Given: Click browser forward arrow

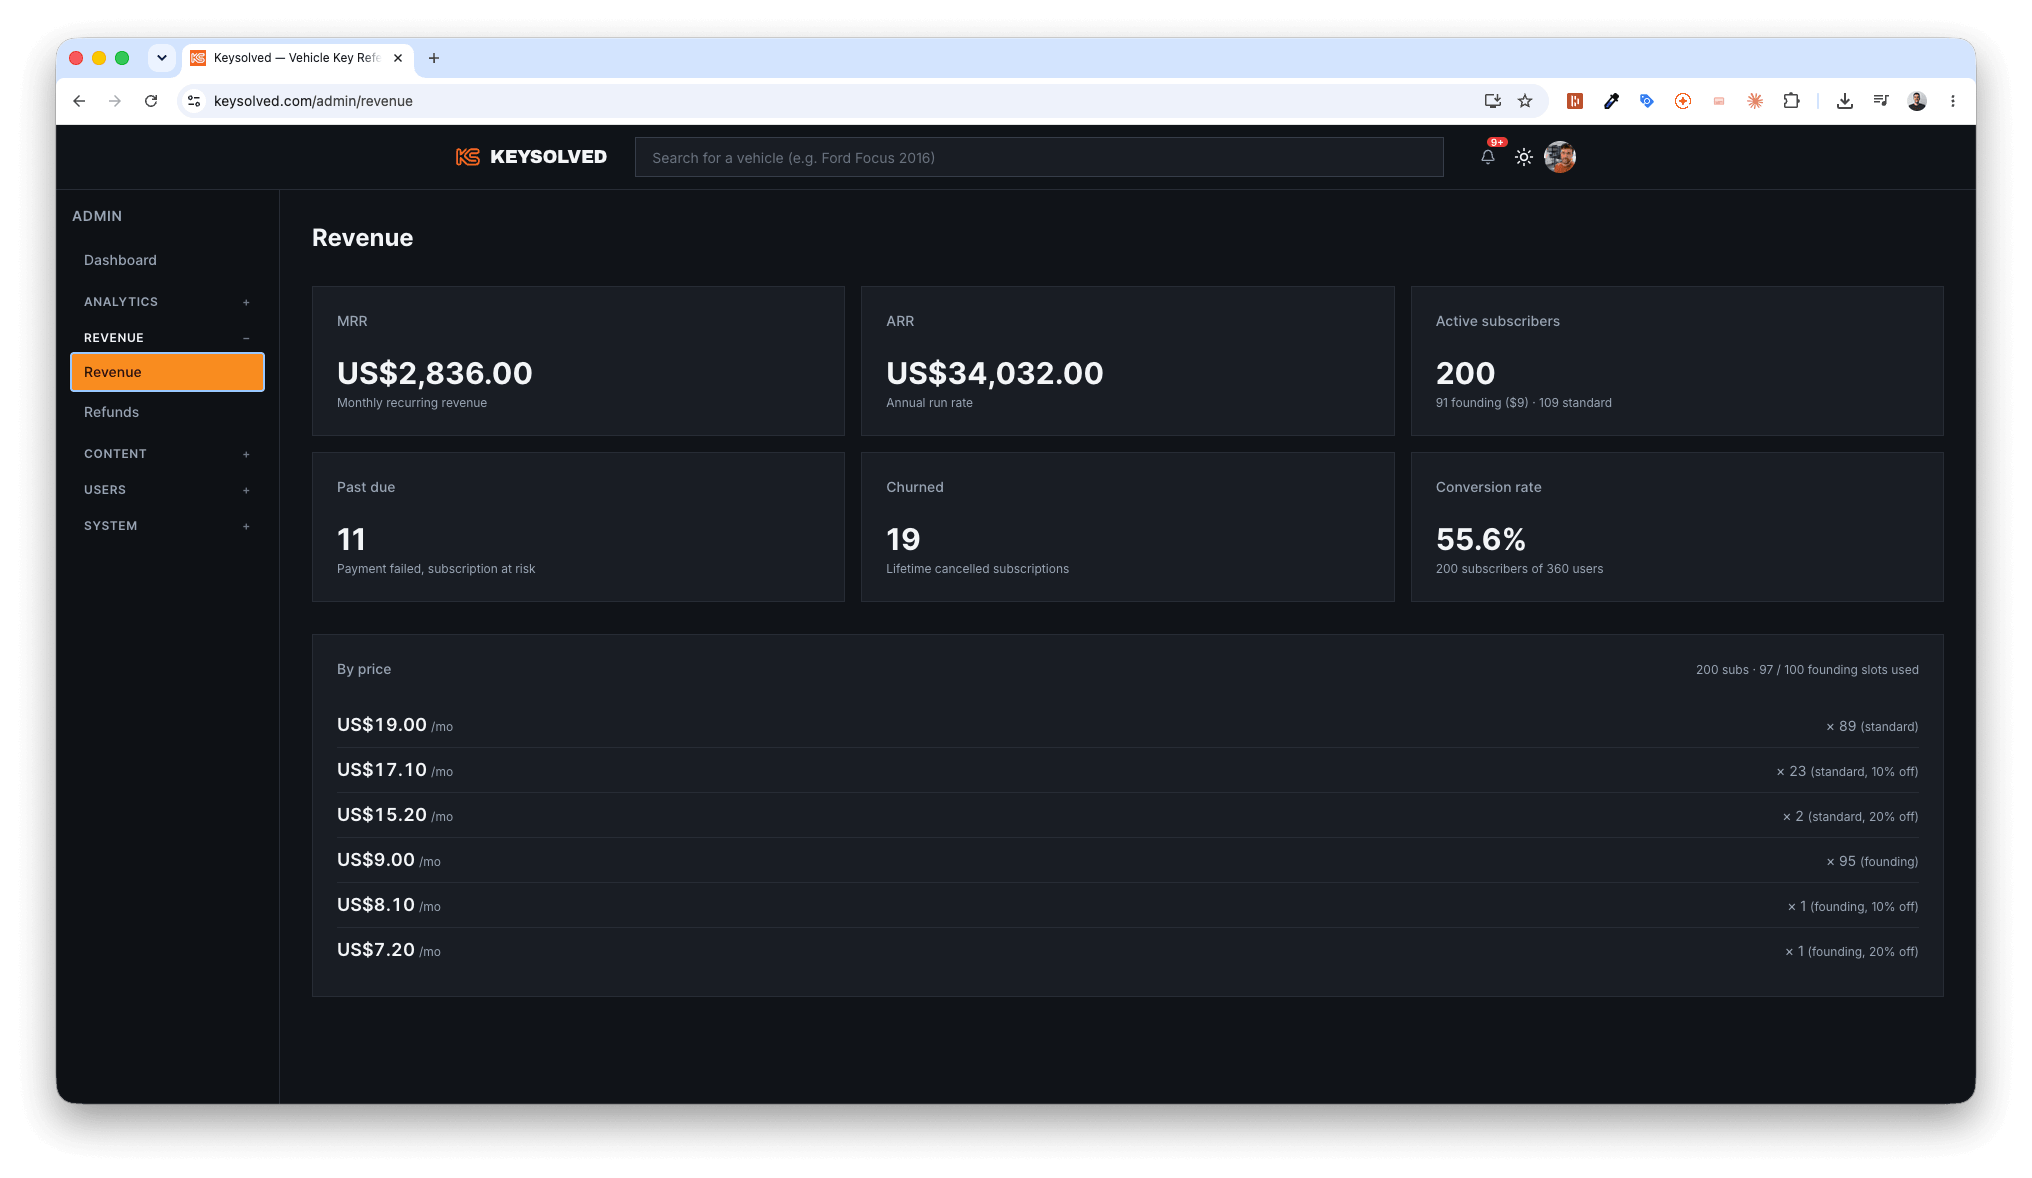Looking at the screenshot, I should coord(115,101).
